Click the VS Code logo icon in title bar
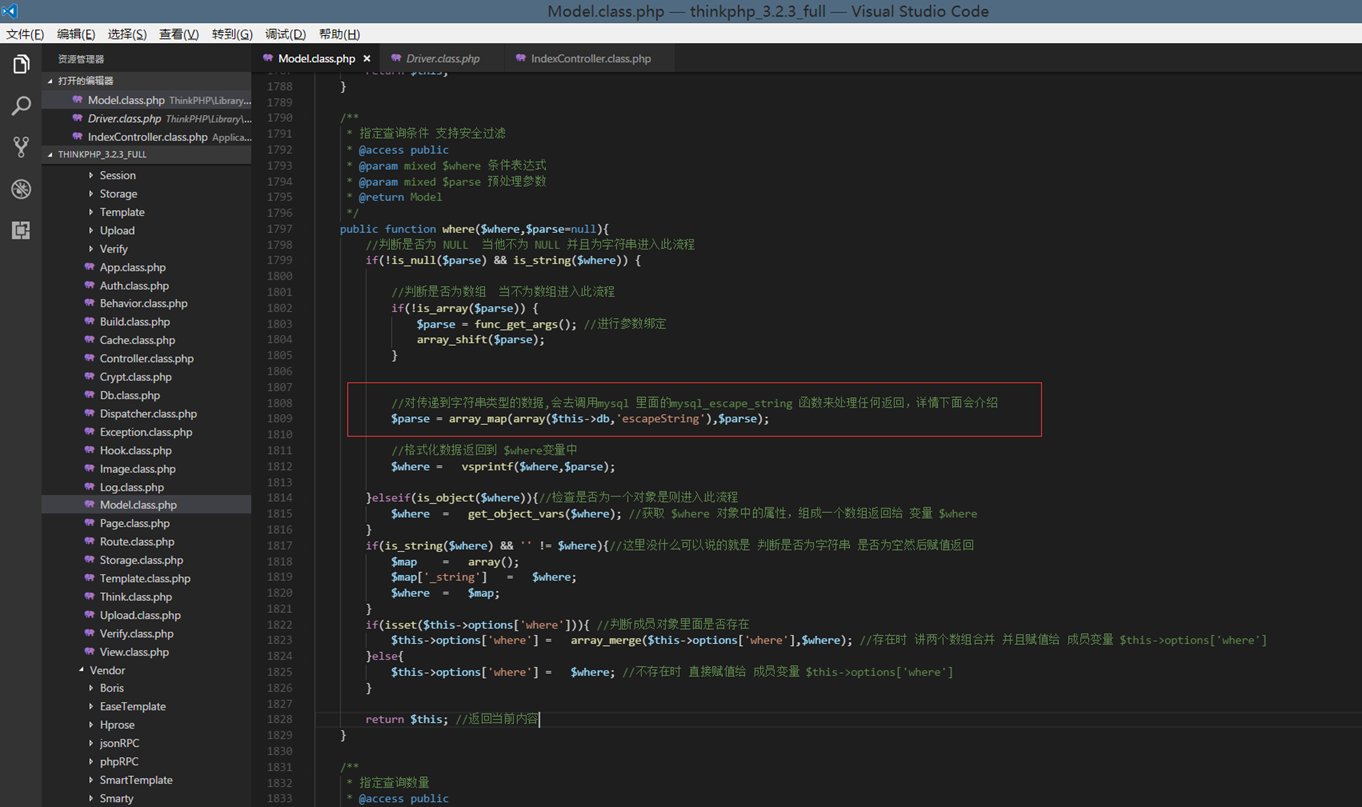This screenshot has width=1362, height=807. pos(10,11)
